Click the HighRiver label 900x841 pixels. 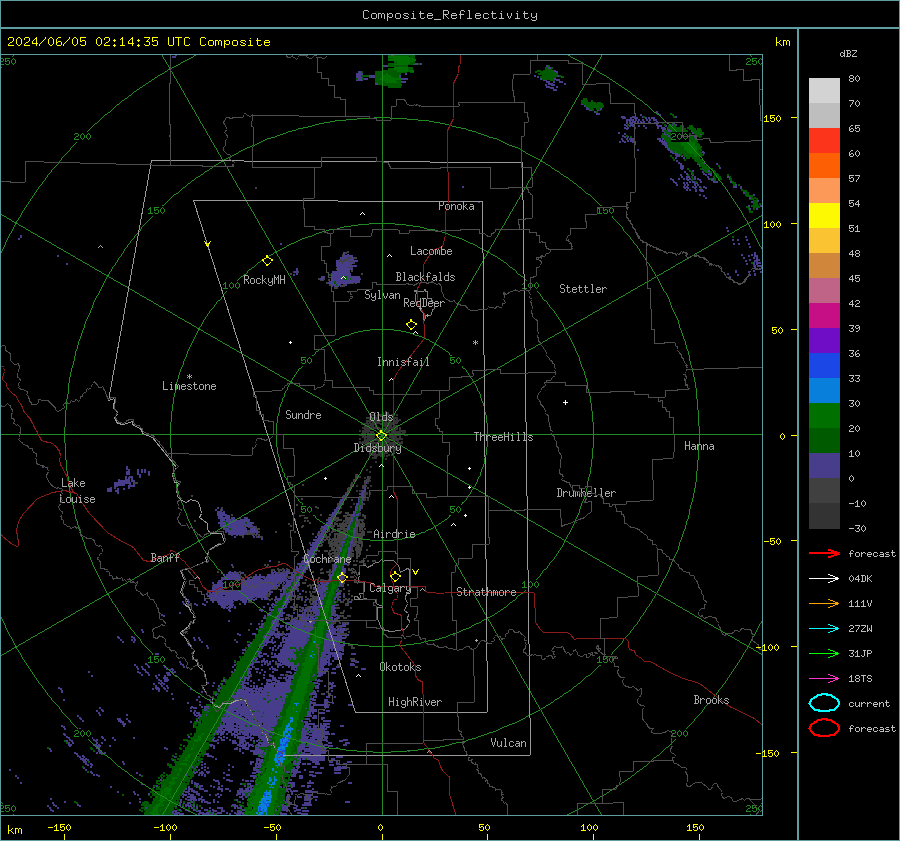[415, 702]
